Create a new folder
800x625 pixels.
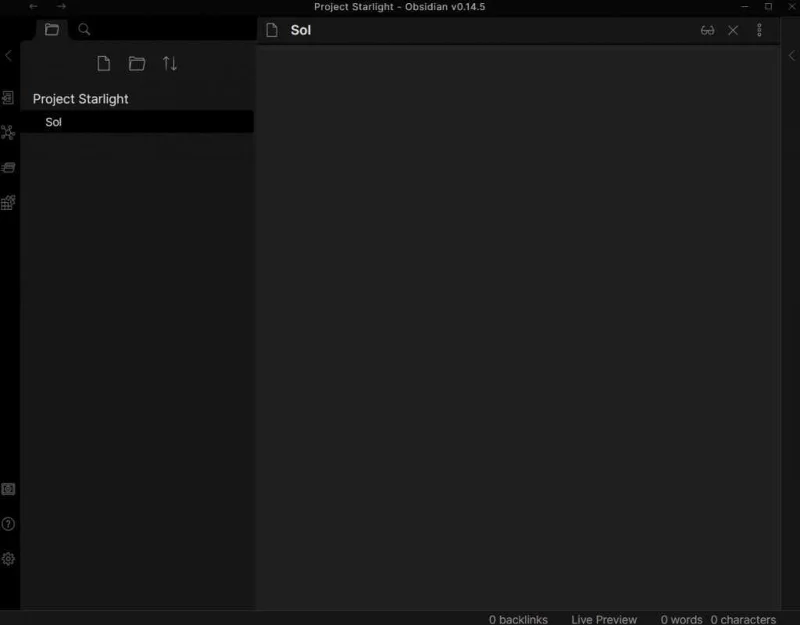pyautogui.click(x=137, y=64)
